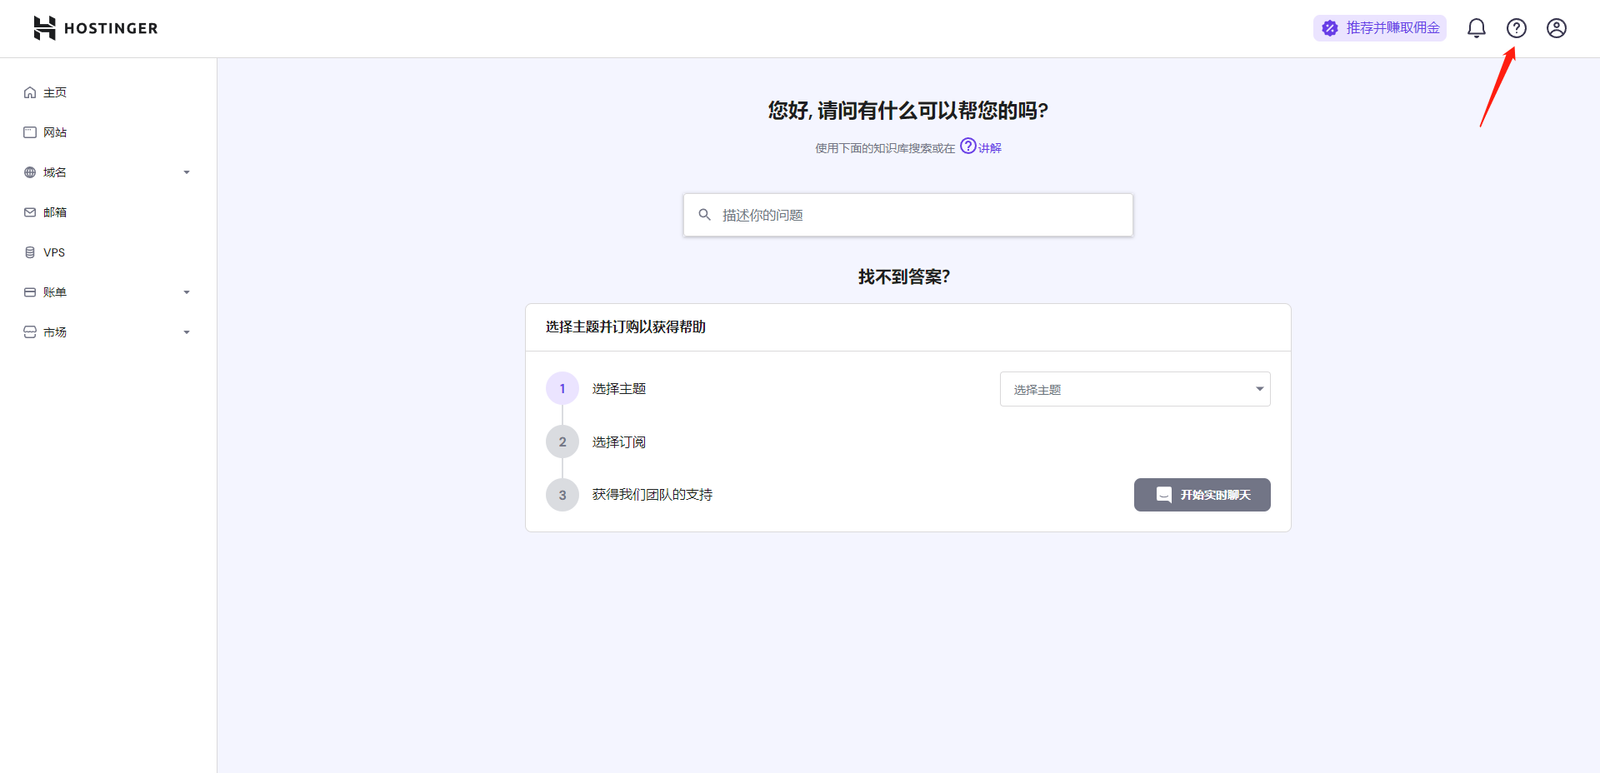Expand the 域名 submenu arrow
This screenshot has width=1600, height=773.
186,172
